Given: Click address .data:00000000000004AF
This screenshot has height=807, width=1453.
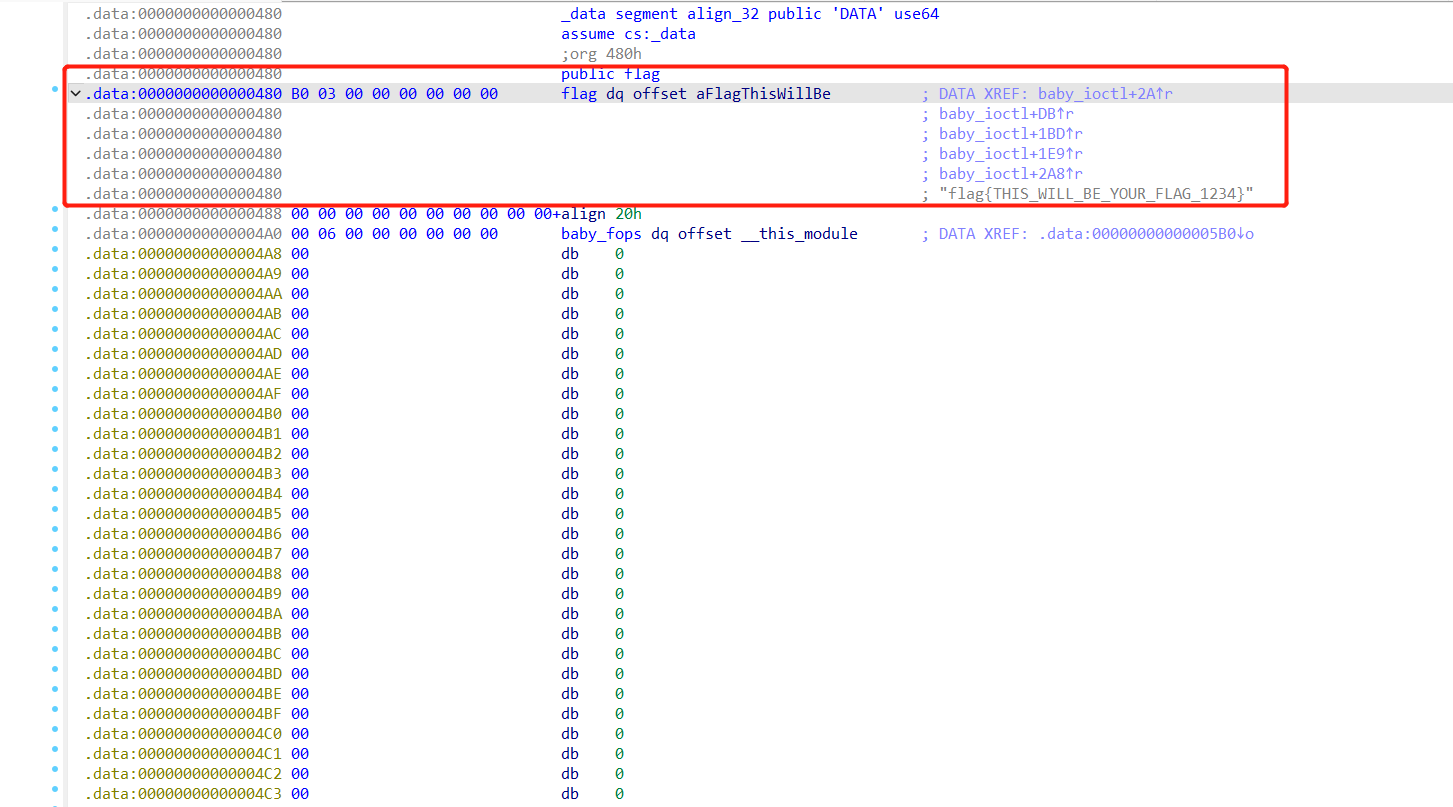Looking at the screenshot, I should click(183, 394).
